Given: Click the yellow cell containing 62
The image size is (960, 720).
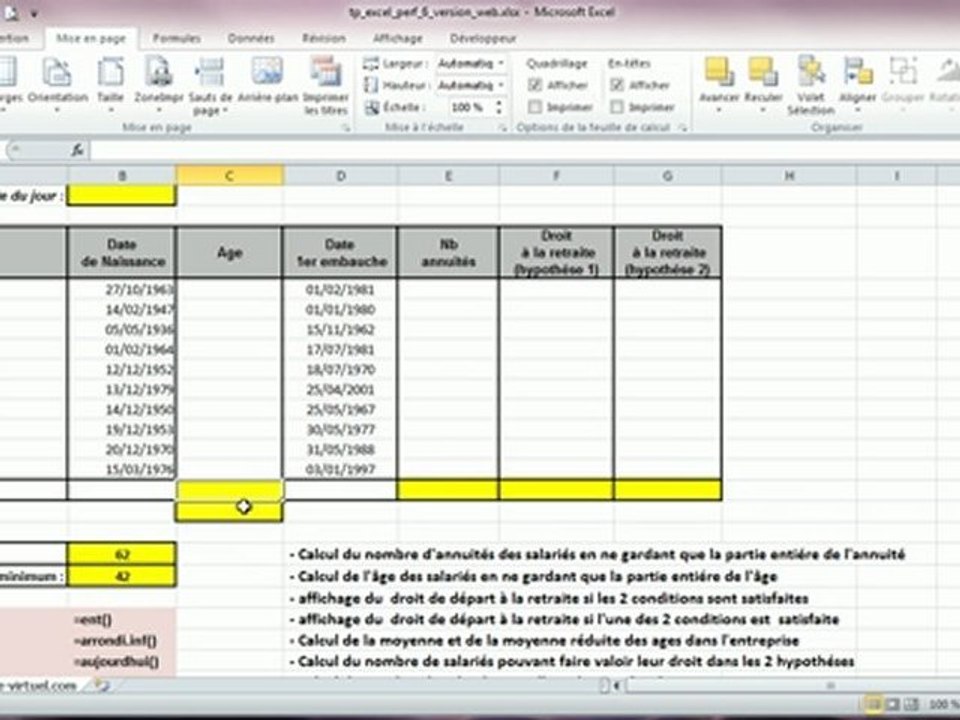Looking at the screenshot, I should tap(122, 555).
